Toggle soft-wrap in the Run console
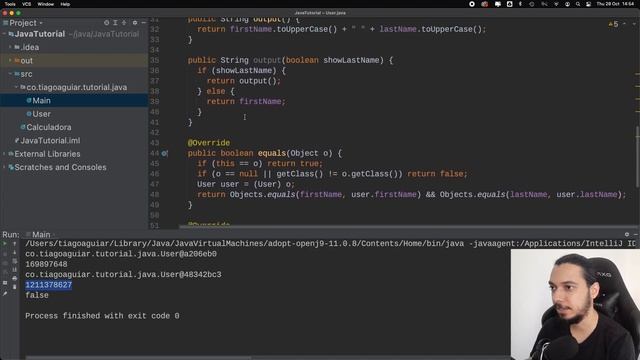The image size is (640, 360). 15,261
